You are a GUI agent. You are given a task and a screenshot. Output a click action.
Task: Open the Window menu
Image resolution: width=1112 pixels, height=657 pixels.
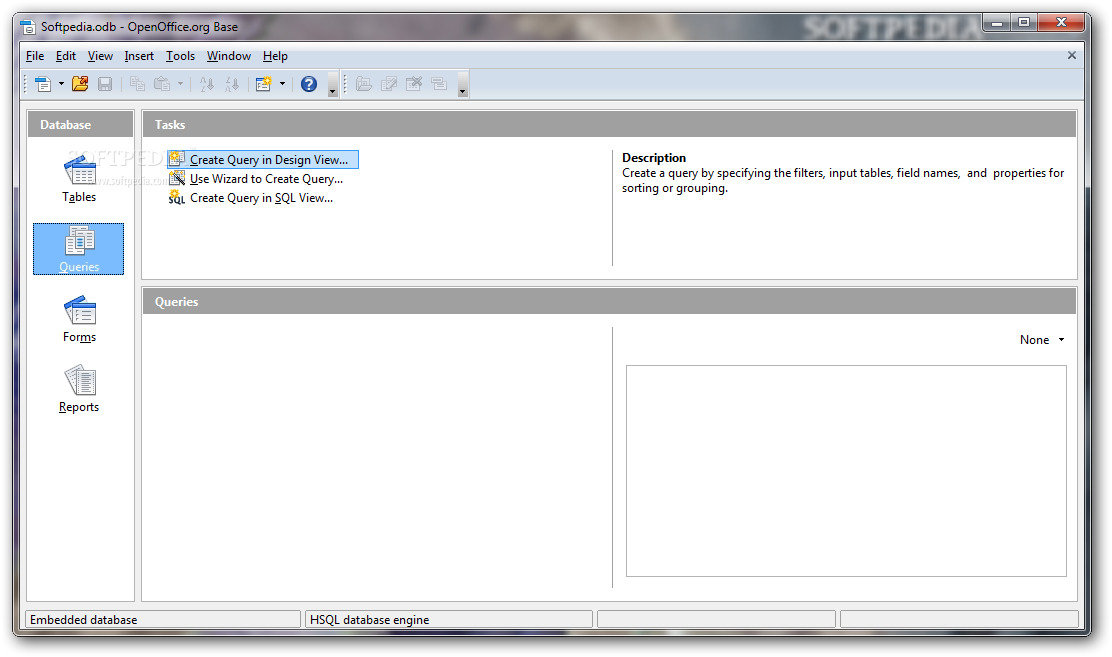[228, 56]
